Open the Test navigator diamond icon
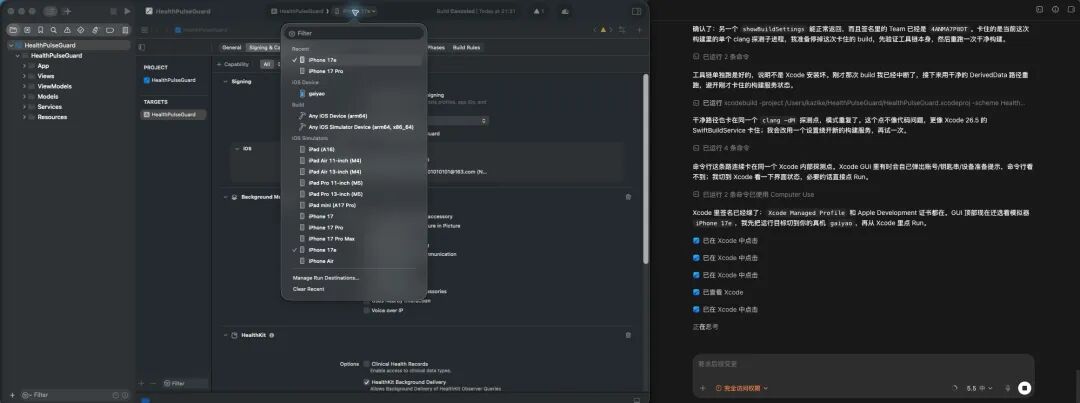Viewport: 1080px width, 403px height. tap(81, 30)
